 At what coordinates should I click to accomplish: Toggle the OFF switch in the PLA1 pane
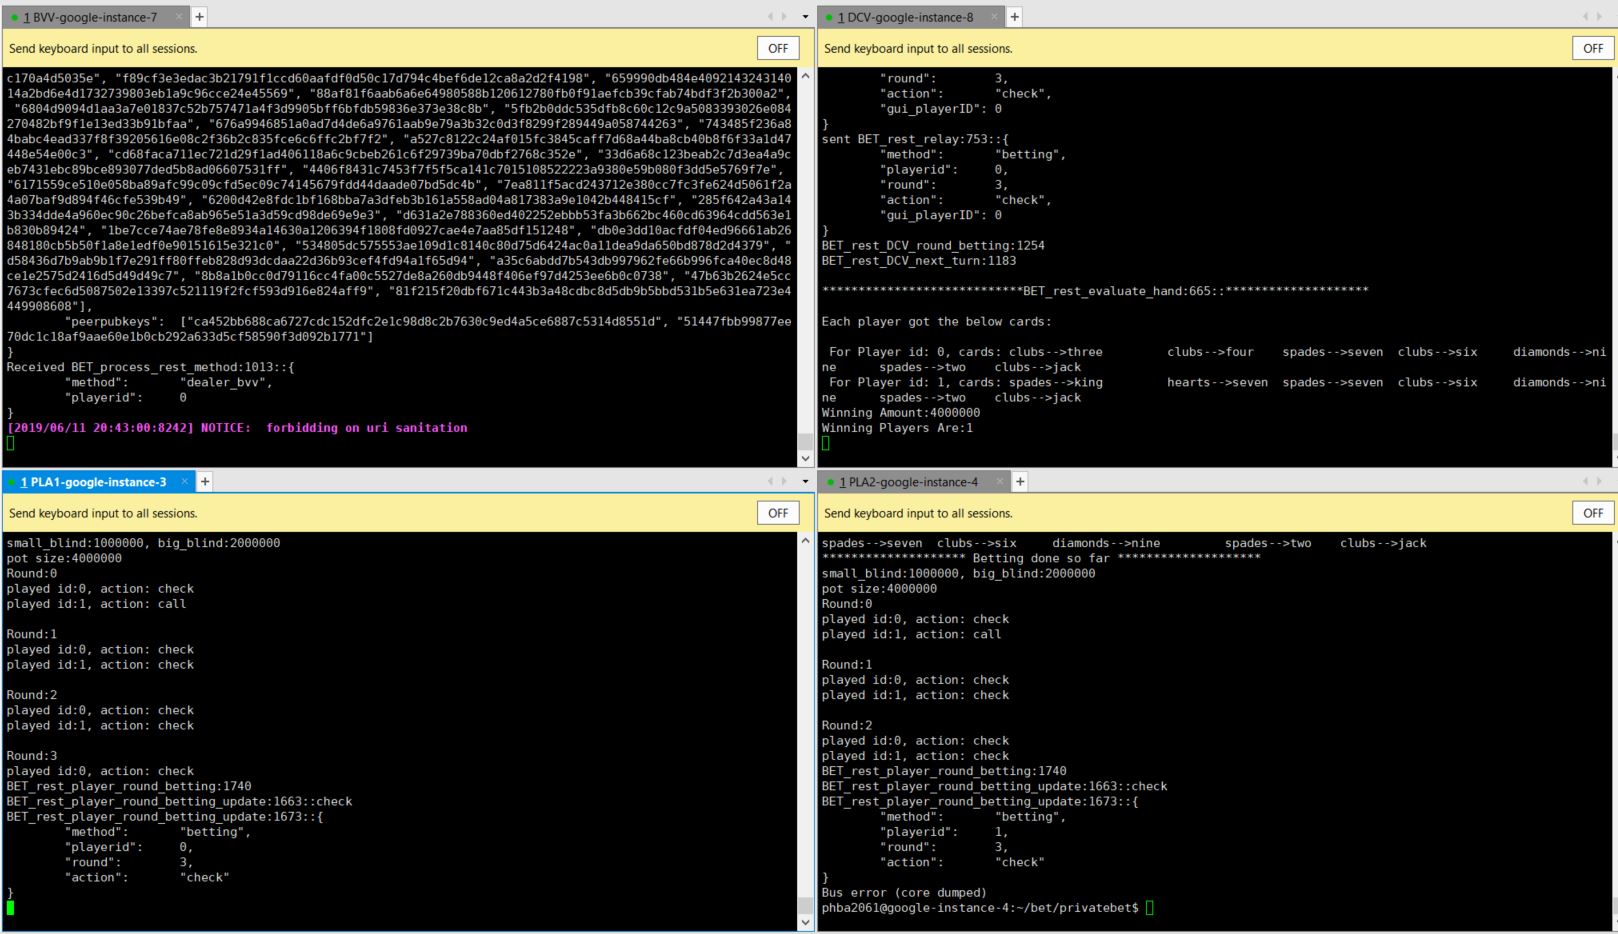pos(778,513)
